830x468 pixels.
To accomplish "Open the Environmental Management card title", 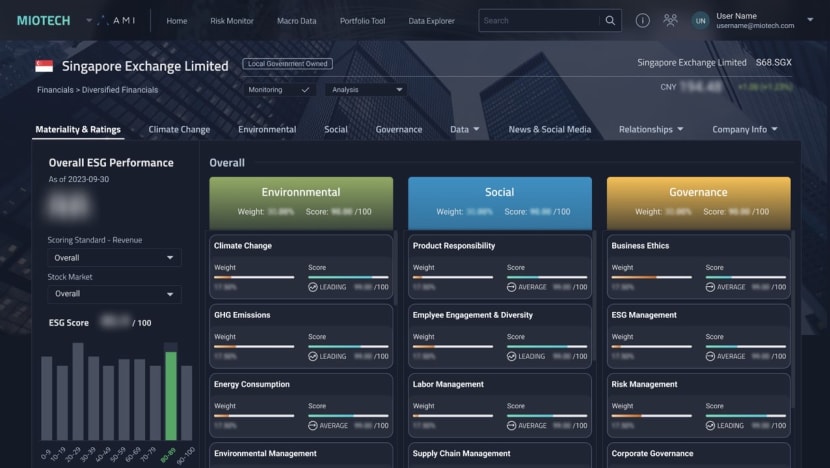I will click(265, 454).
